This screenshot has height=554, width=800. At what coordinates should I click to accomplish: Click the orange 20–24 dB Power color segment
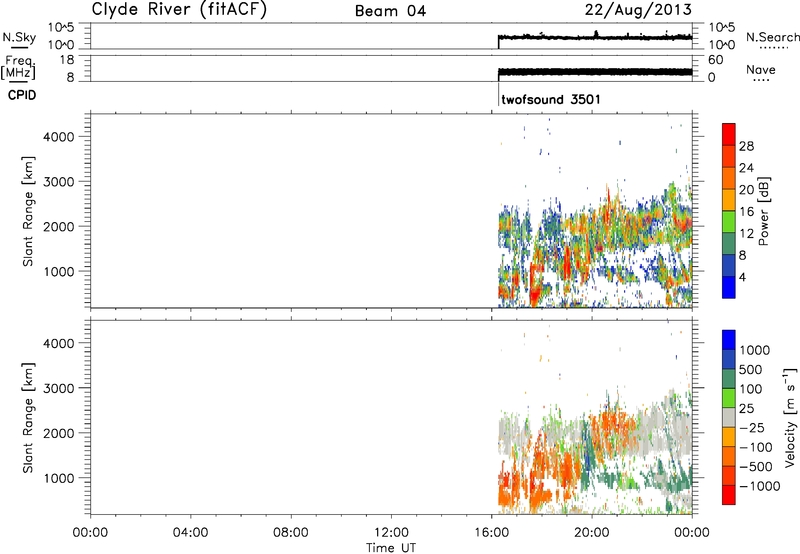coord(729,178)
